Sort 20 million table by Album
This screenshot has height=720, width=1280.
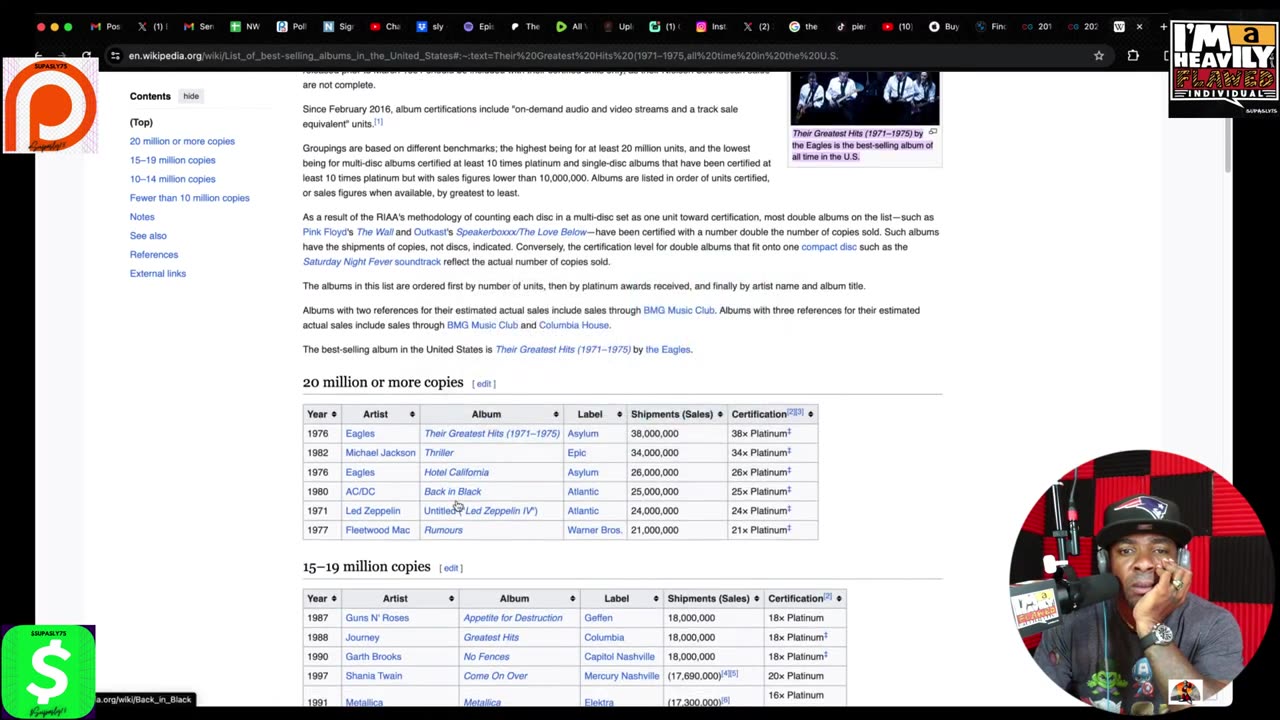tap(492, 414)
